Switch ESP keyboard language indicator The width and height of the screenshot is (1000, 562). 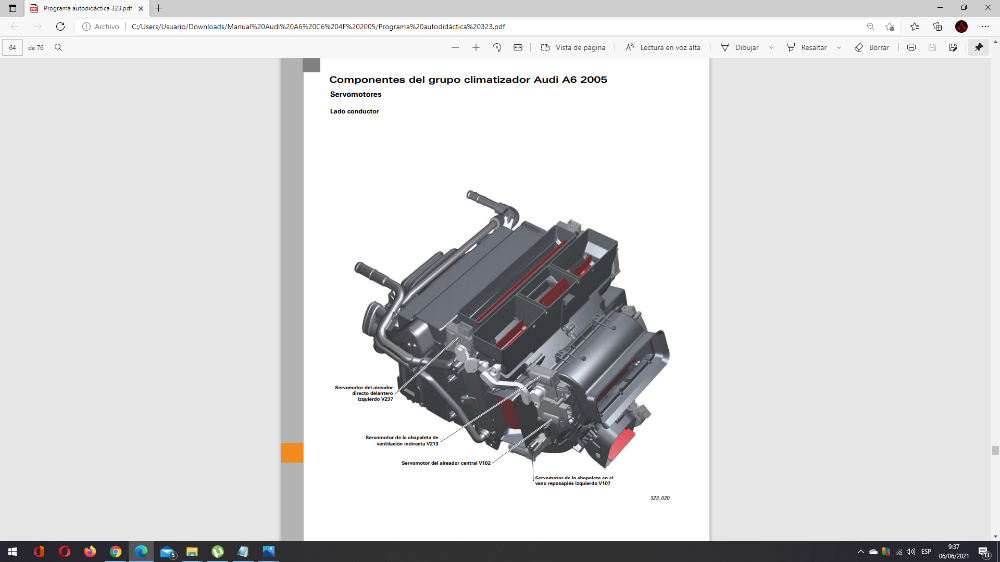(926, 552)
